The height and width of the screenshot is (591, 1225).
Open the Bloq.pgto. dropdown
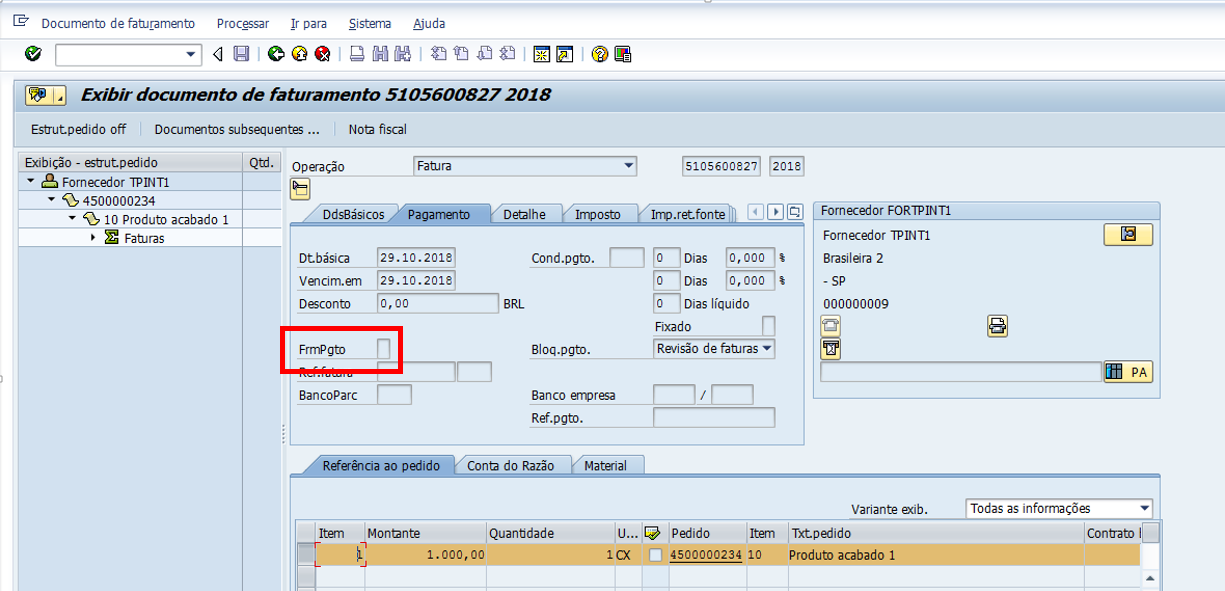pos(766,349)
